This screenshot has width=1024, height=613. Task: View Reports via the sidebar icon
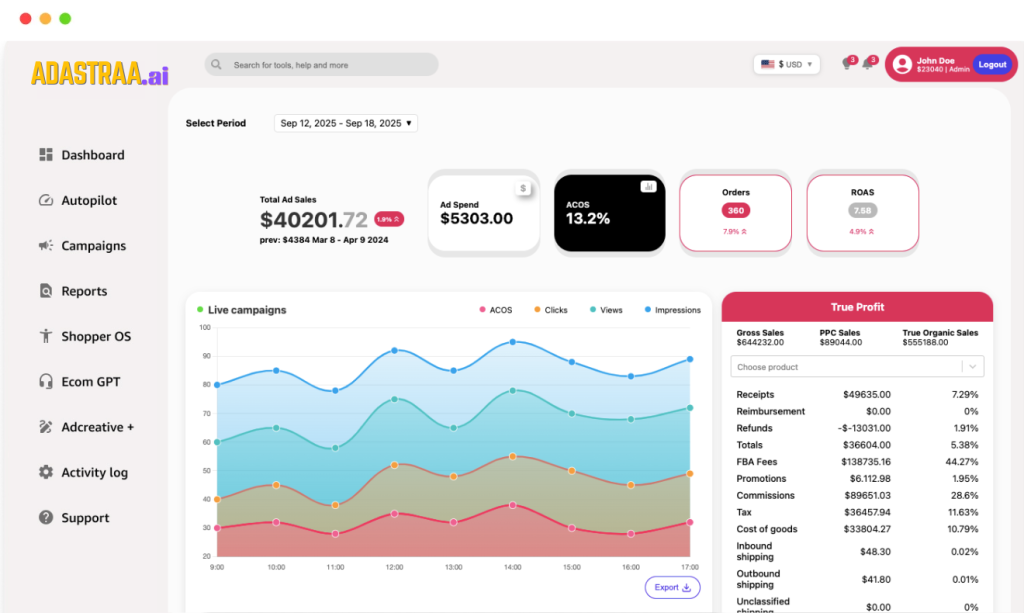[81, 290]
